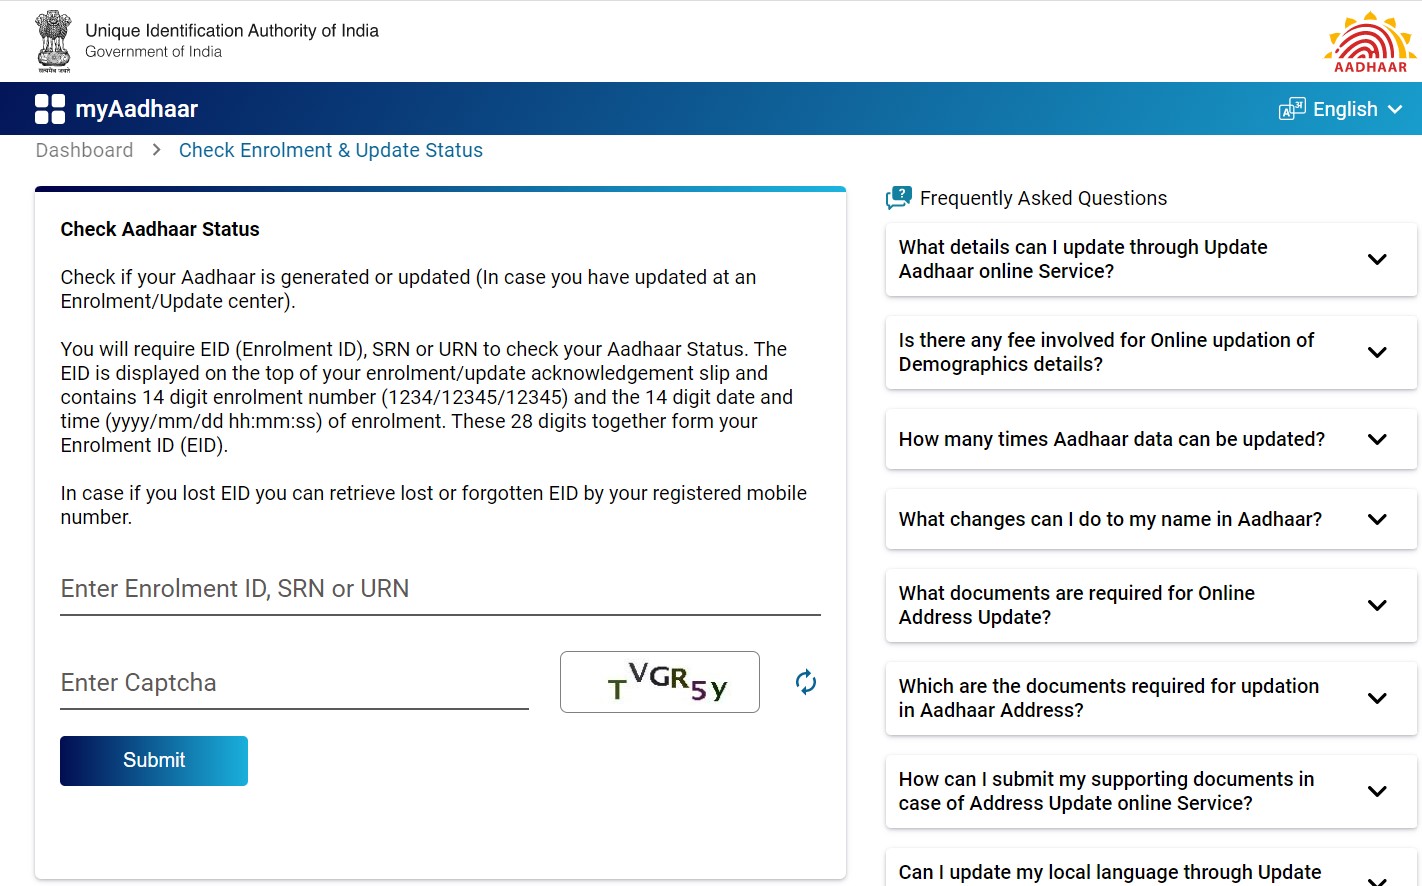Focus the Enter Enrolment ID, SRN or URN field

tap(440, 589)
